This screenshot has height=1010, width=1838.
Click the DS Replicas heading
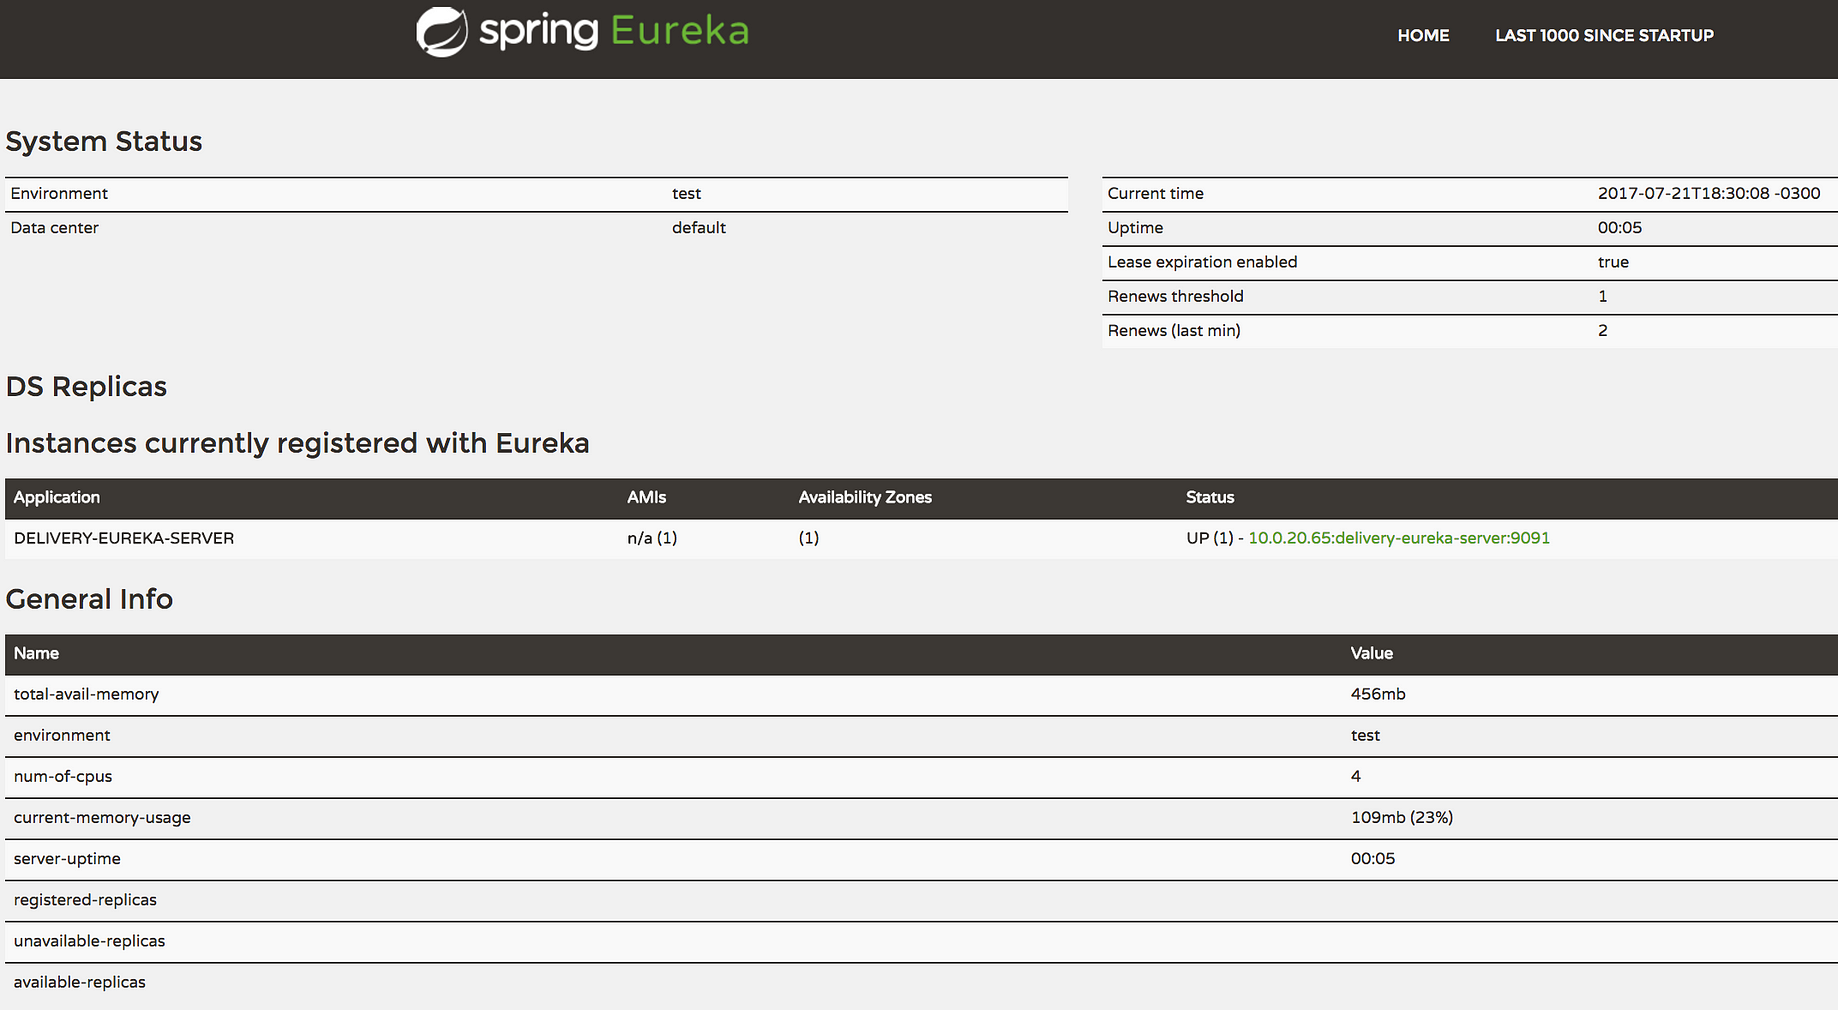(x=86, y=387)
